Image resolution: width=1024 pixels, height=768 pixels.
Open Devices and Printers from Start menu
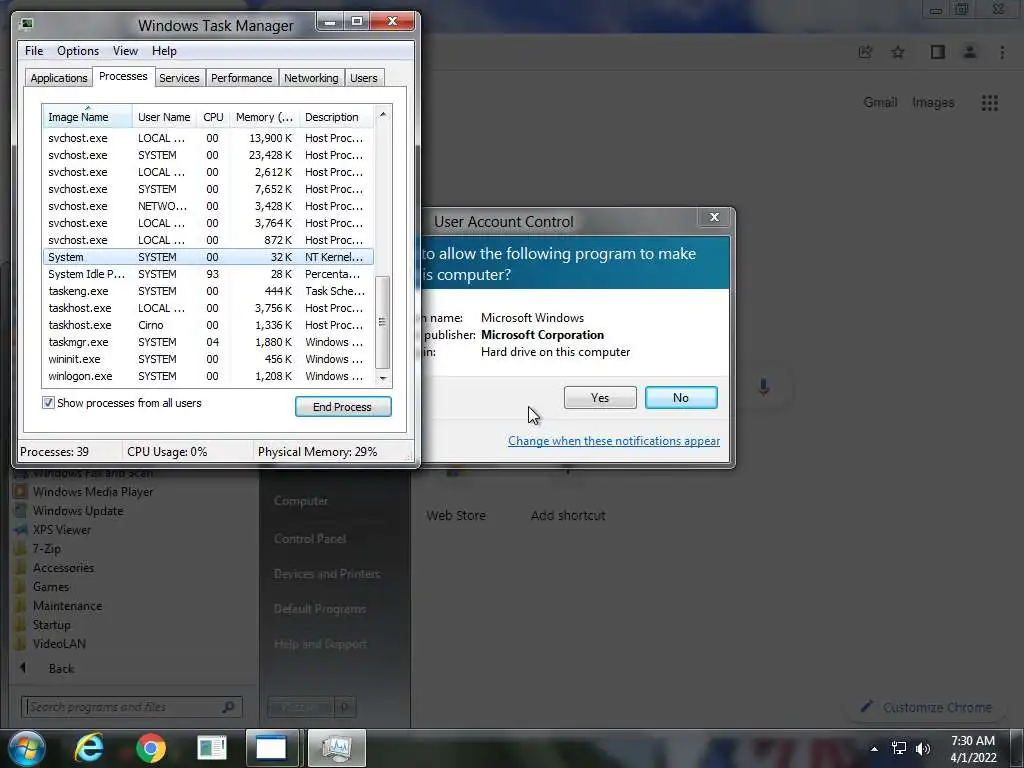327,574
